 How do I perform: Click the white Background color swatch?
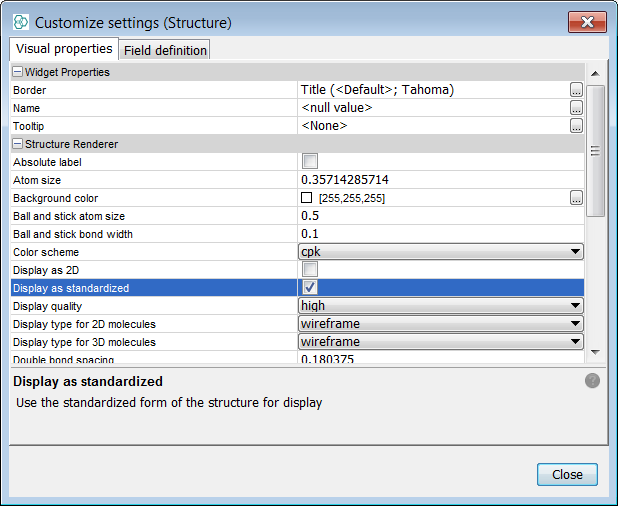(x=307, y=198)
